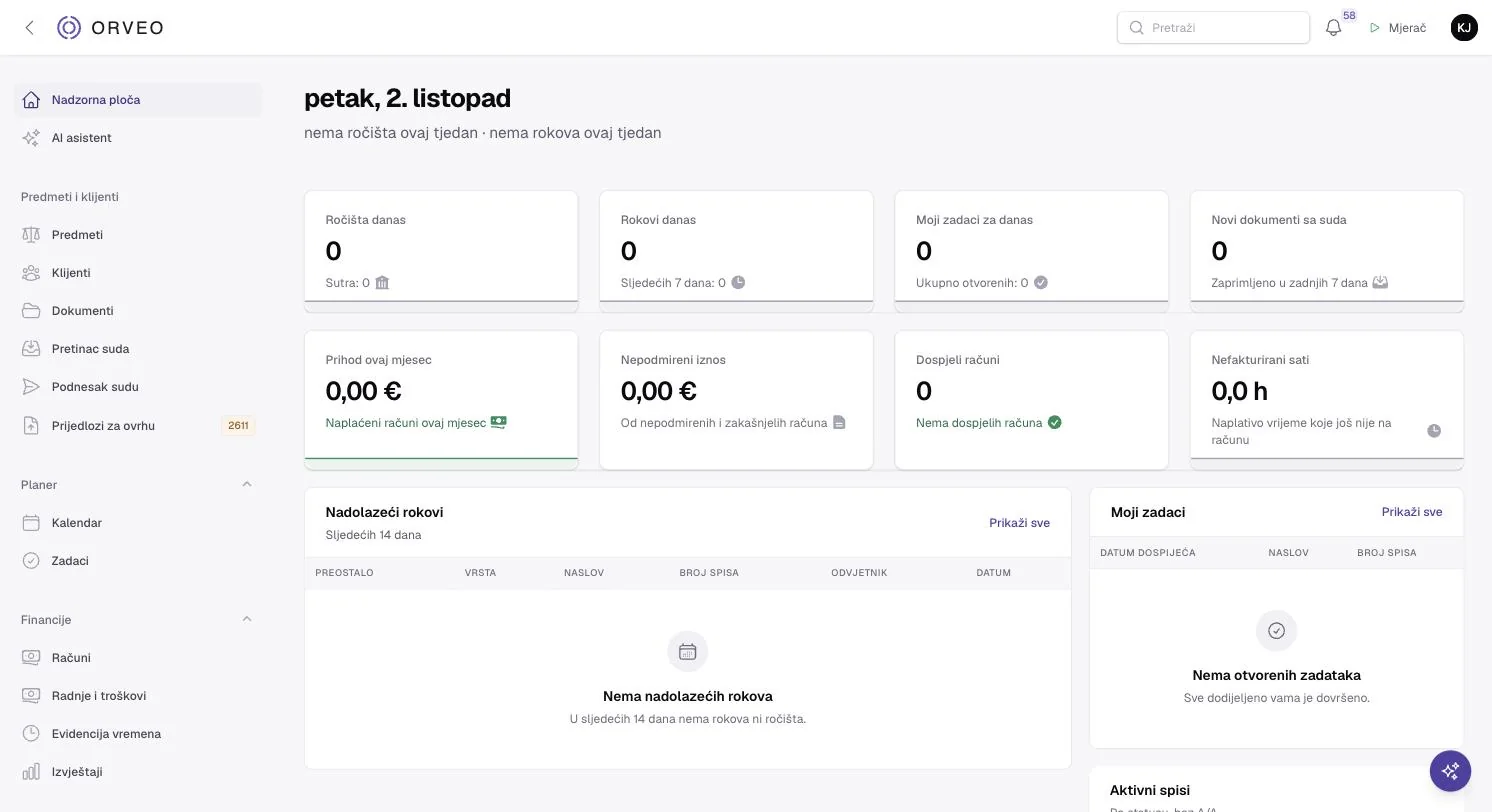Open the Prihod ovaj mjesec card
This screenshot has width=1492, height=812.
click(x=441, y=400)
